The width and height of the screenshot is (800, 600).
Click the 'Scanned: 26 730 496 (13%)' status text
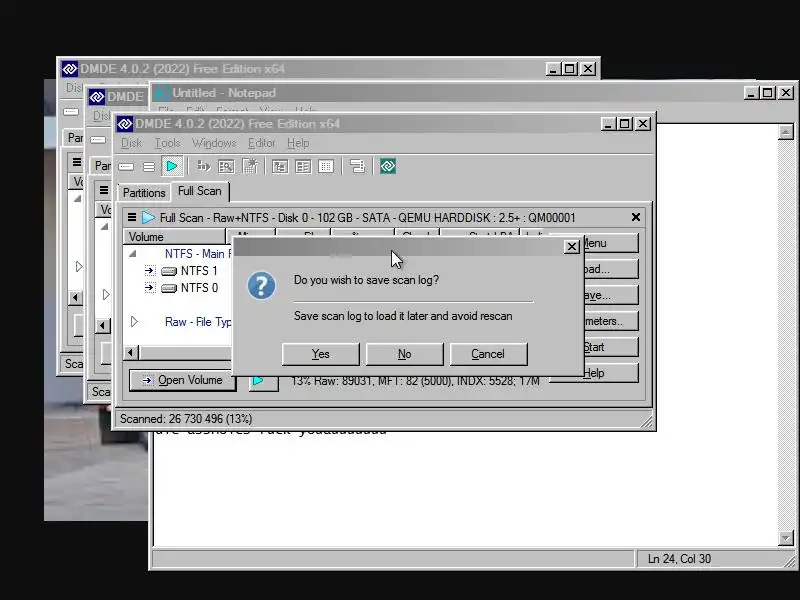pyautogui.click(x=186, y=419)
